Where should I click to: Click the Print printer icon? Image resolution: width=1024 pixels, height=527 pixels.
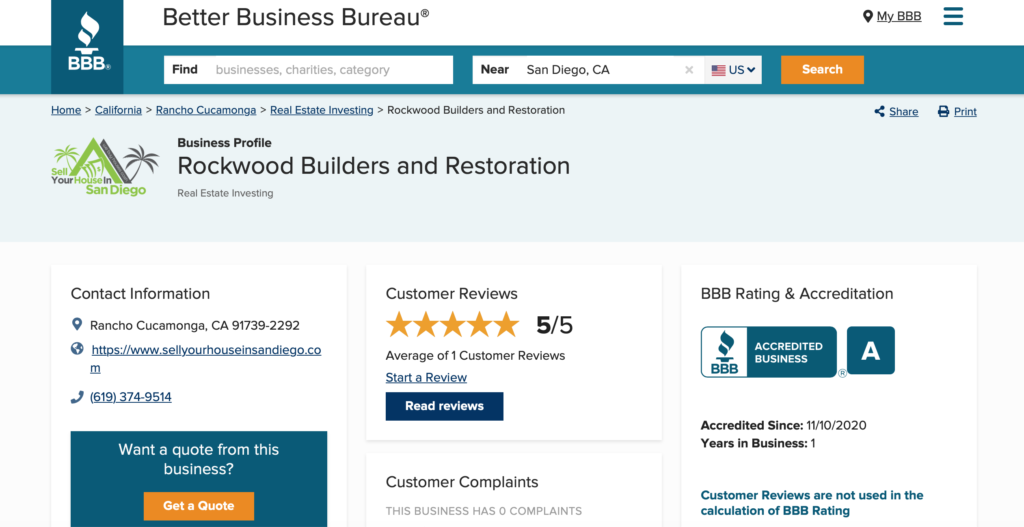pos(943,112)
